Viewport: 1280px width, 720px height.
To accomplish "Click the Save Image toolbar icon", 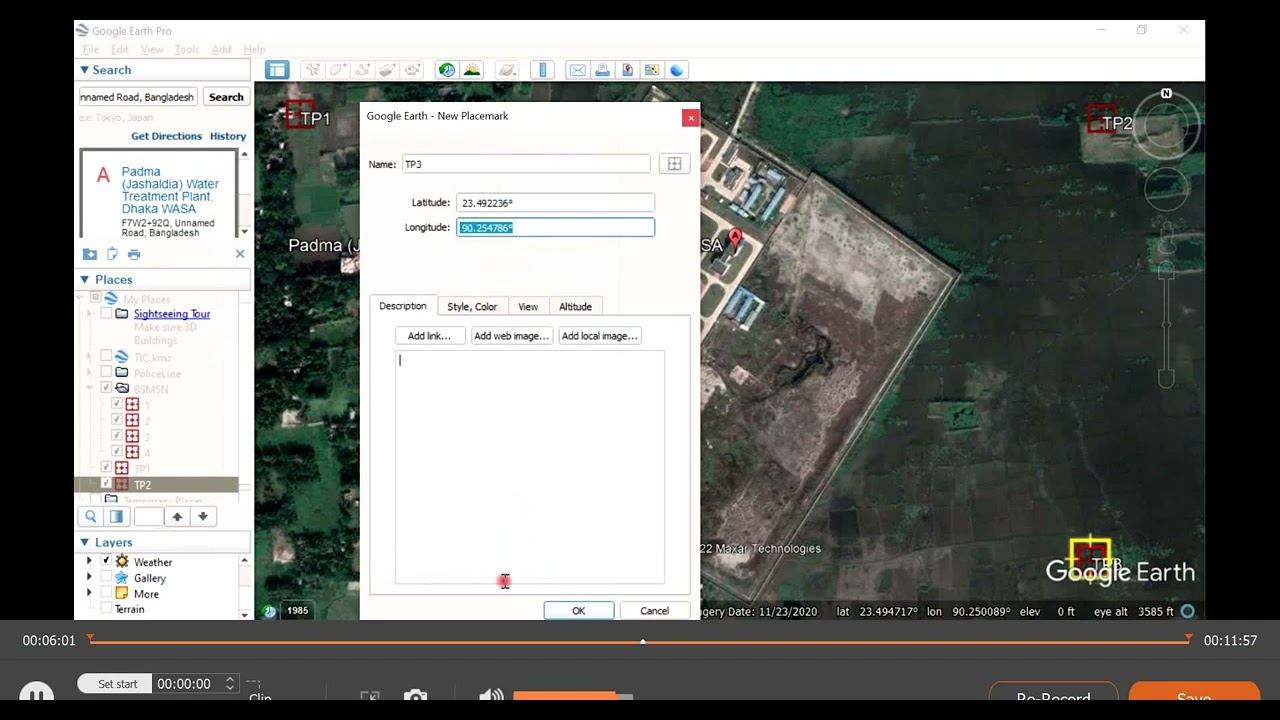I will 627,70.
